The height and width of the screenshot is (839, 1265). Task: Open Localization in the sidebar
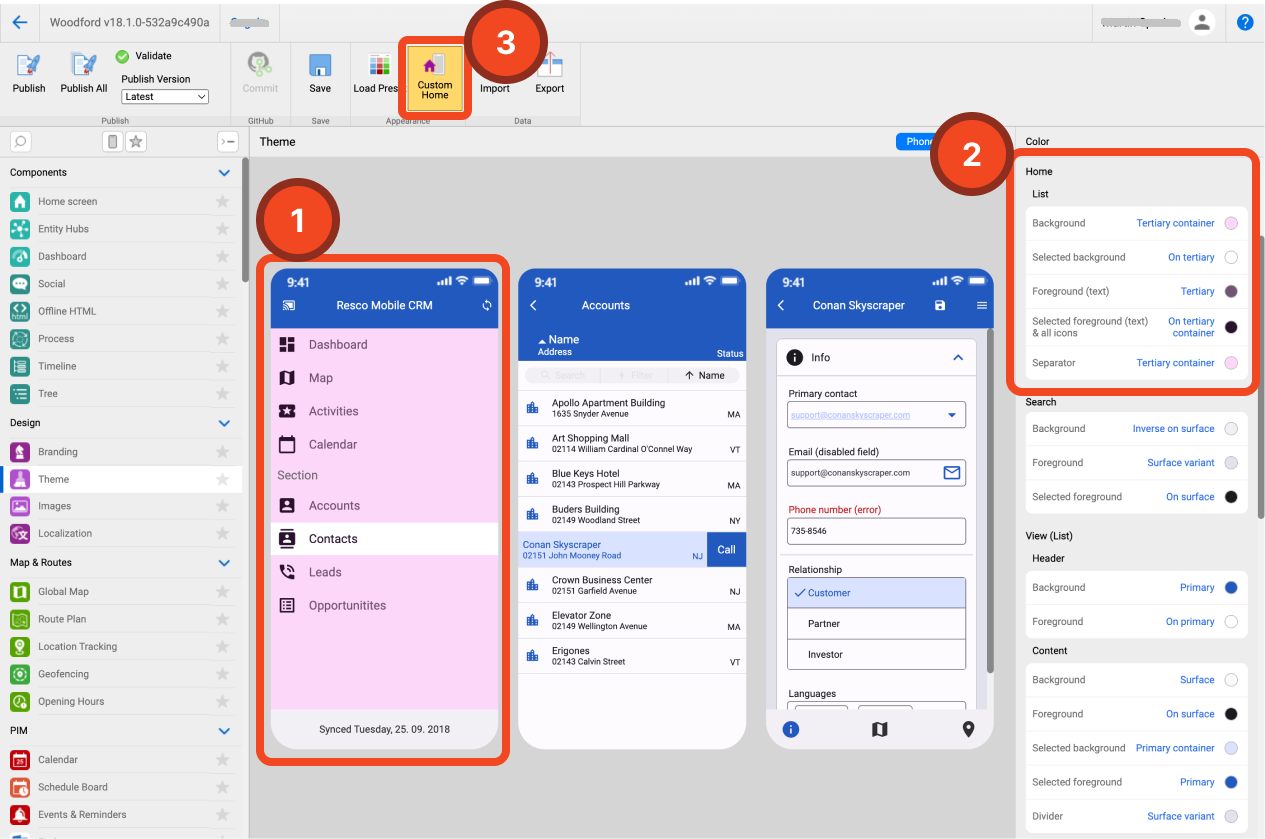click(x=65, y=534)
